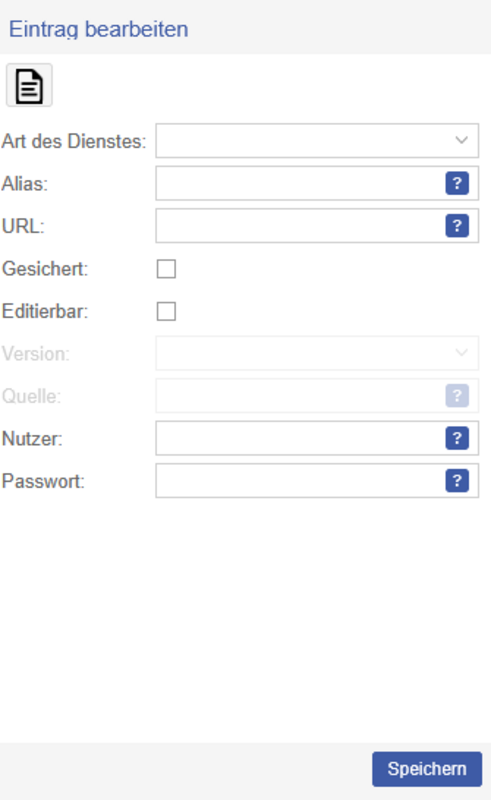491x800 pixels.
Task: Open the Nutzer field help icon
Action: pyautogui.click(x=457, y=438)
